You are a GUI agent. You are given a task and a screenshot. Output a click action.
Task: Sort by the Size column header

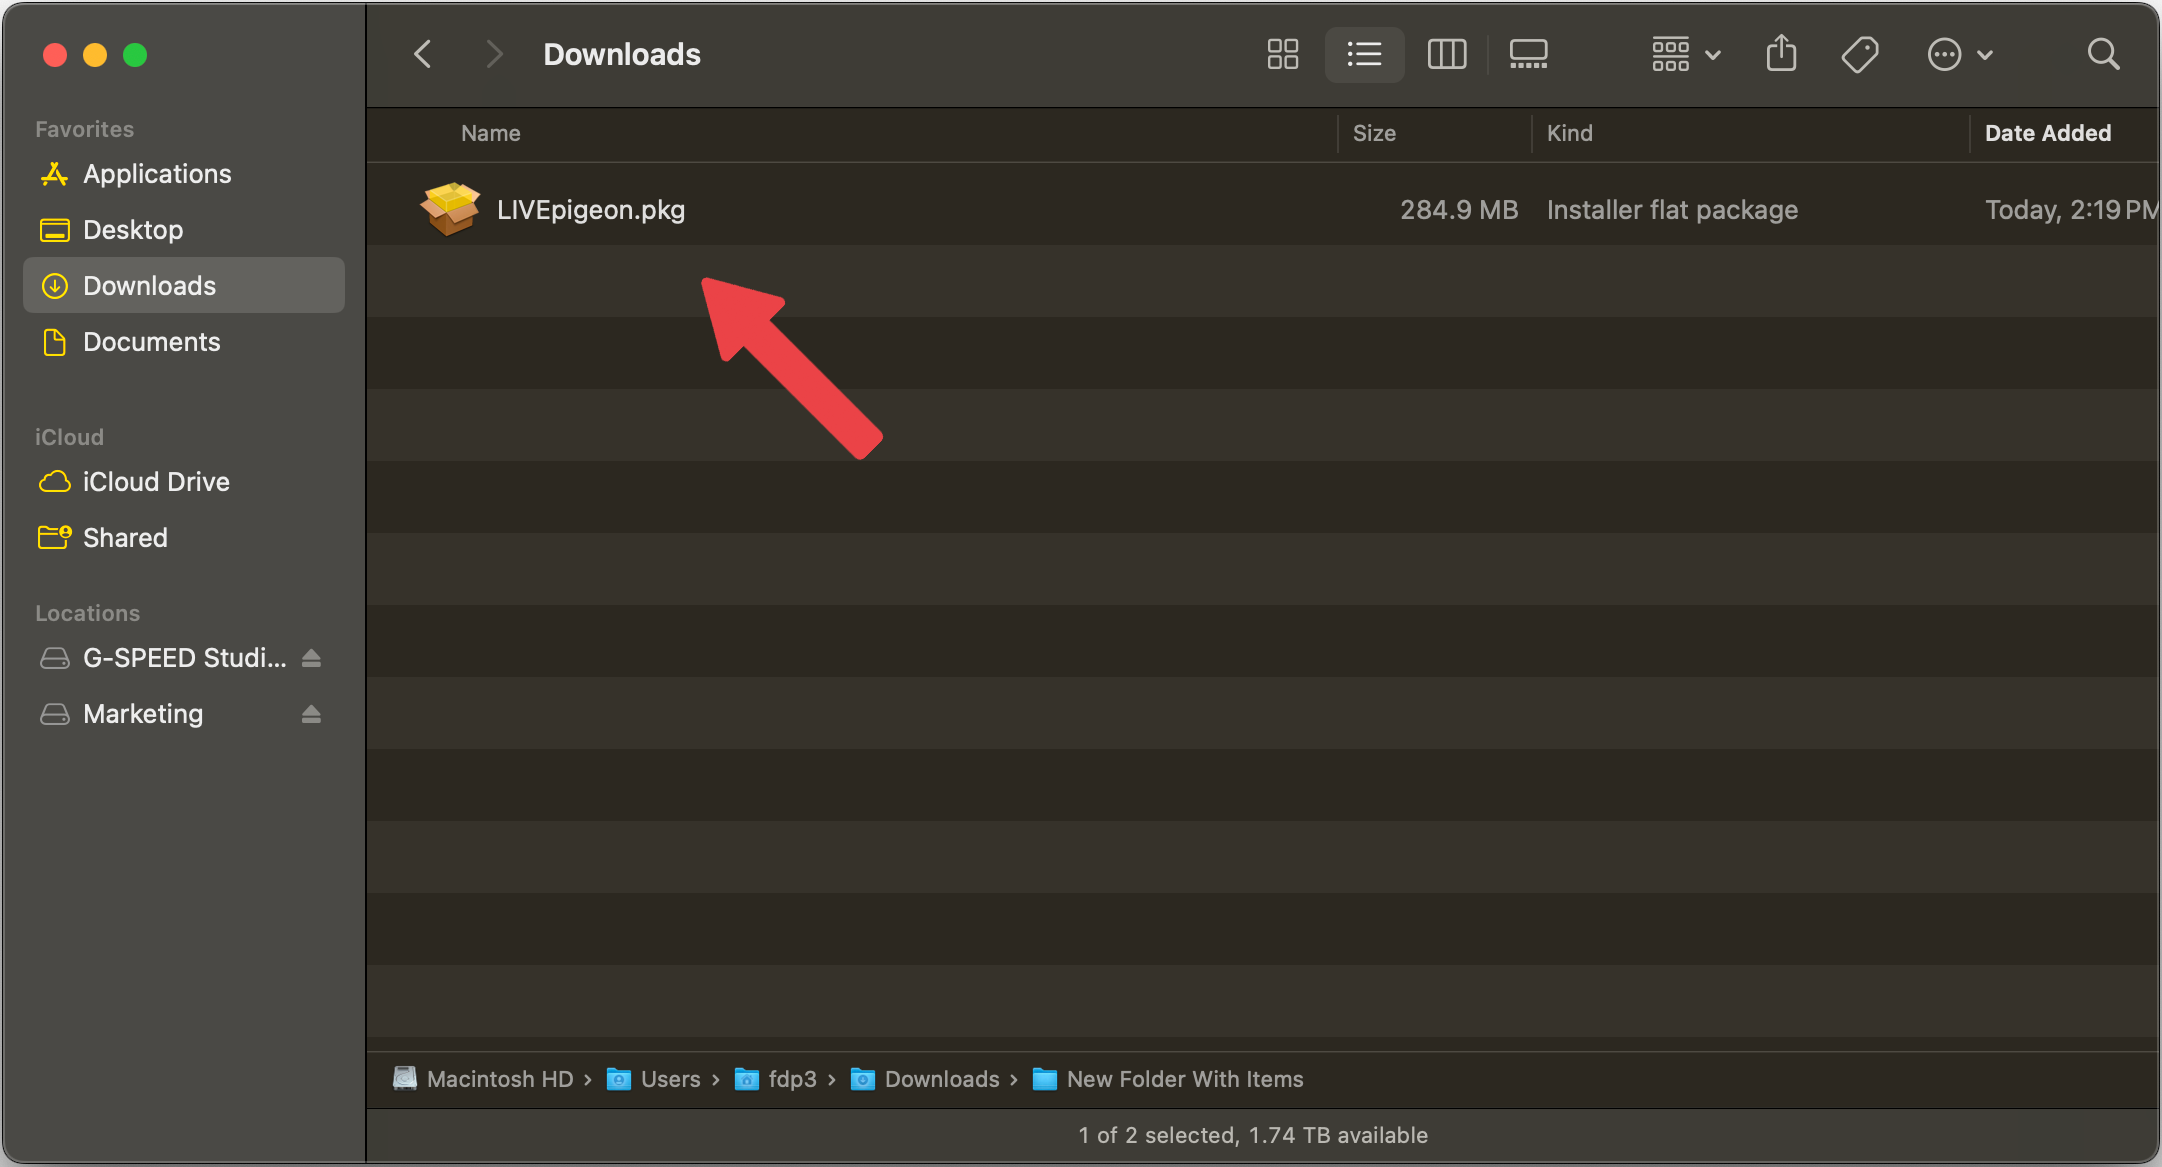(x=1374, y=133)
